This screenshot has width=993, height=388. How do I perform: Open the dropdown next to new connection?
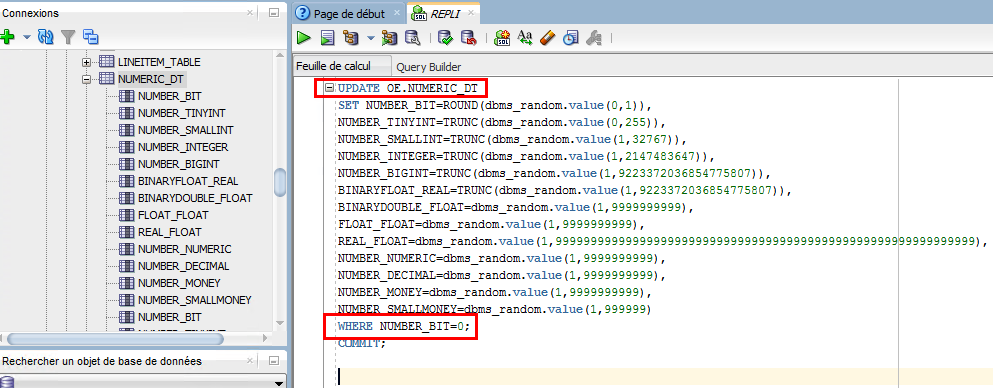27,37
